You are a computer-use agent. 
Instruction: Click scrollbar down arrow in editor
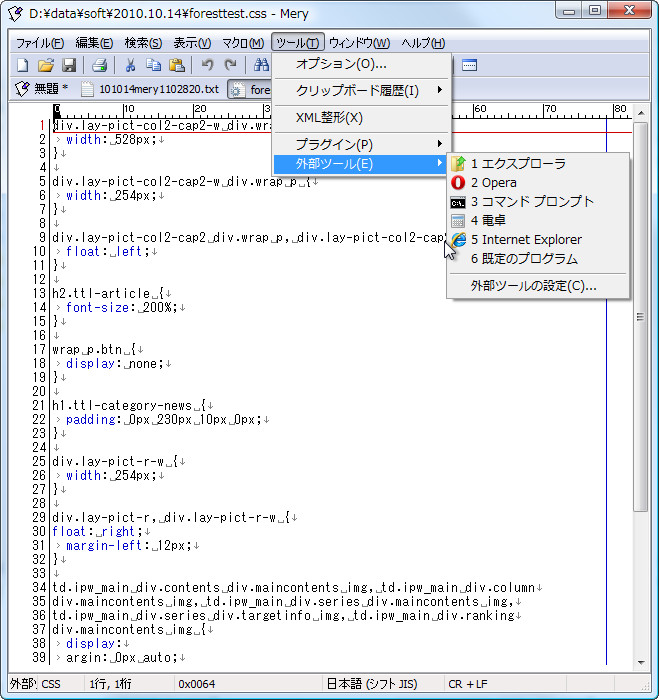[x=641, y=662]
